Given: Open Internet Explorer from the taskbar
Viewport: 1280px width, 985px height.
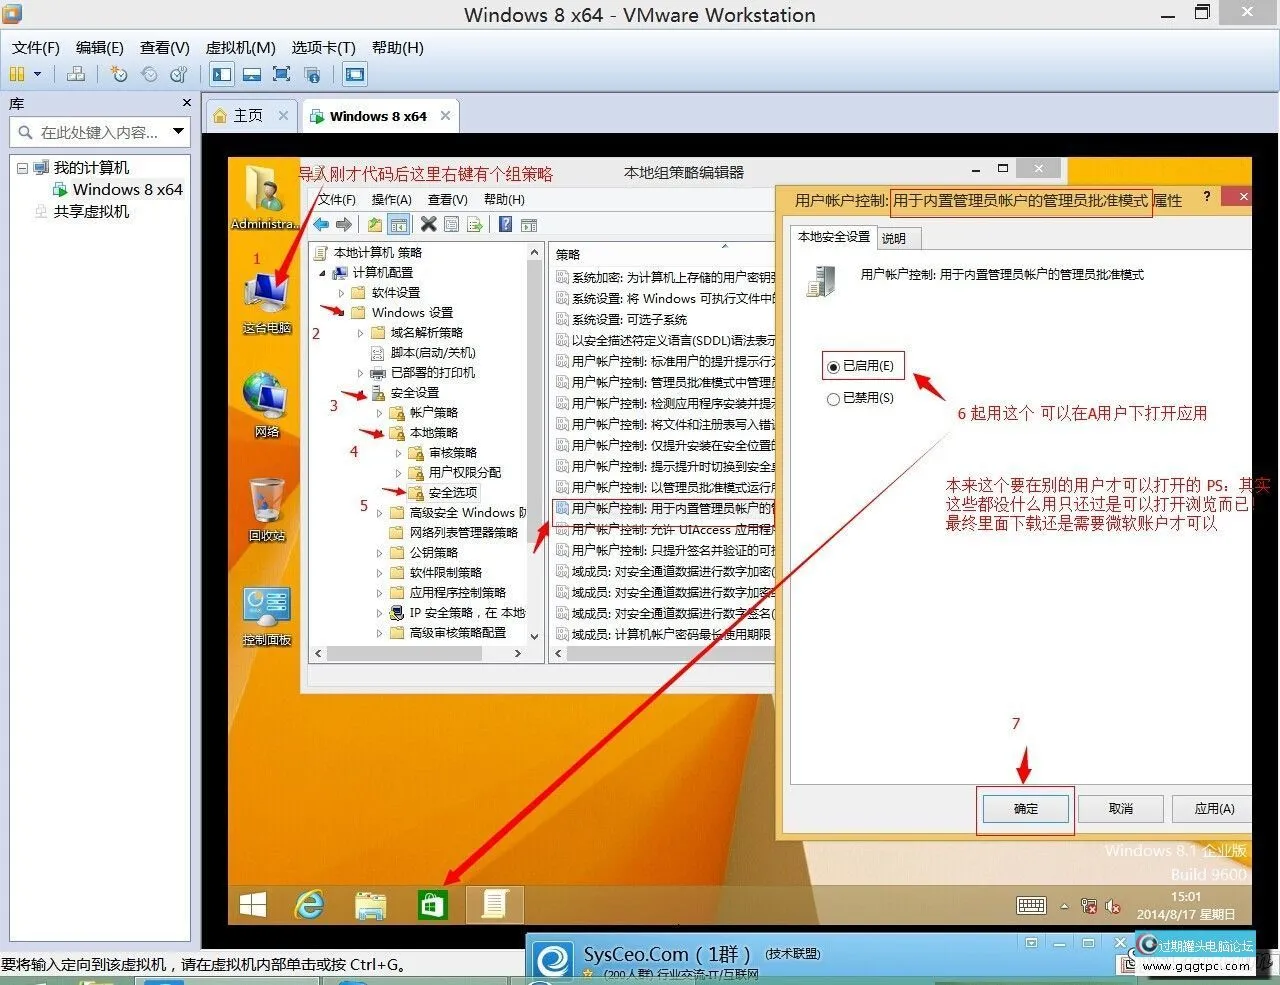Looking at the screenshot, I should (x=310, y=904).
